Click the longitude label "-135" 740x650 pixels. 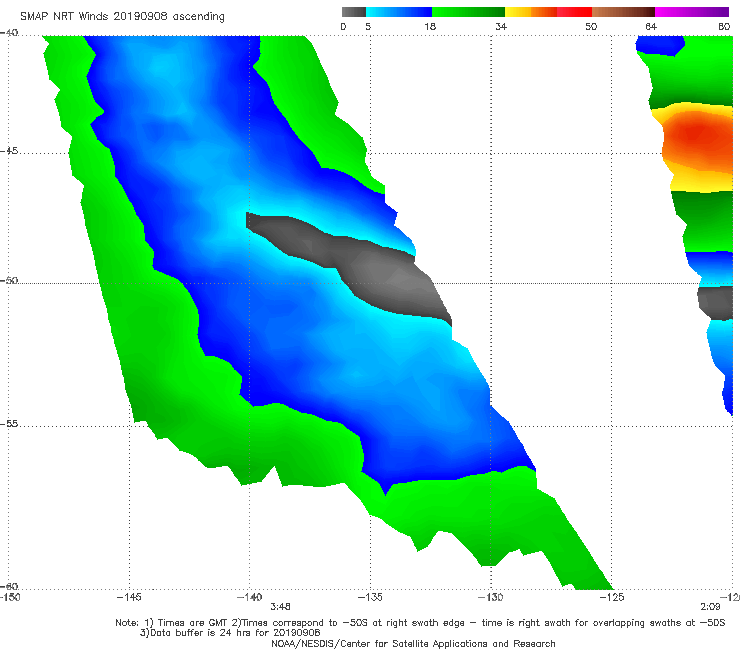(370, 597)
